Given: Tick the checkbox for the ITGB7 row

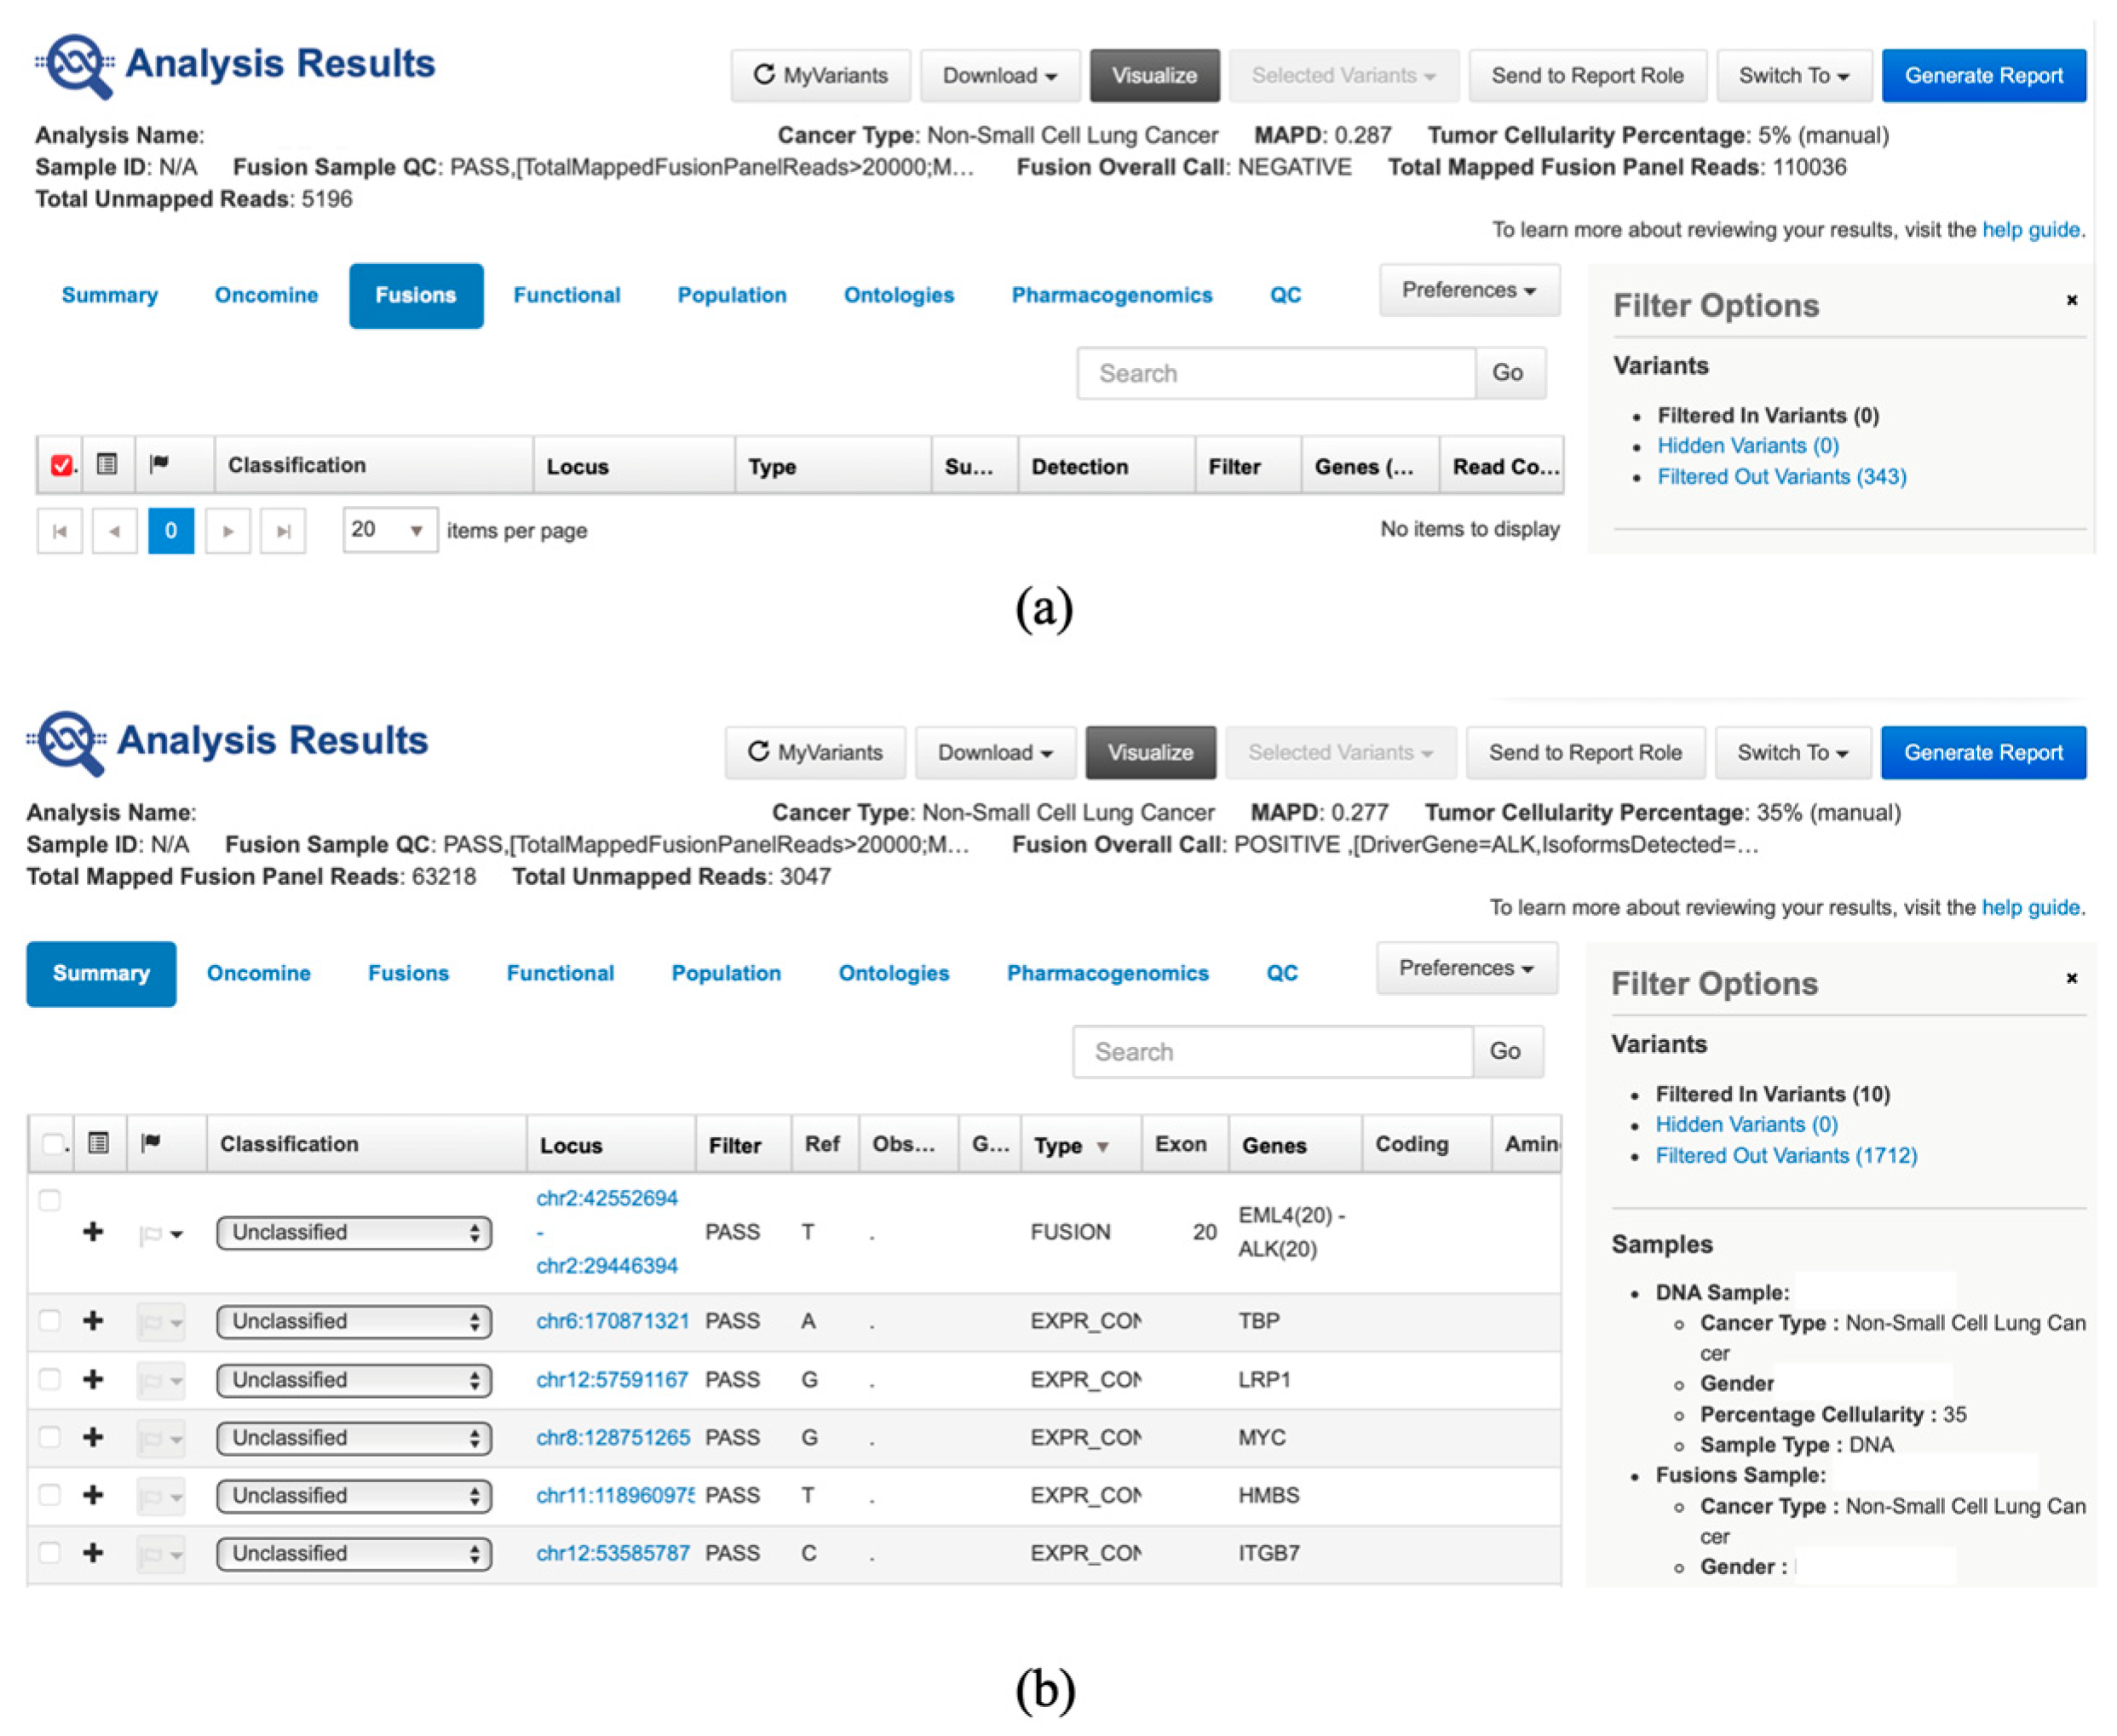Looking at the screenshot, I should 49,1553.
